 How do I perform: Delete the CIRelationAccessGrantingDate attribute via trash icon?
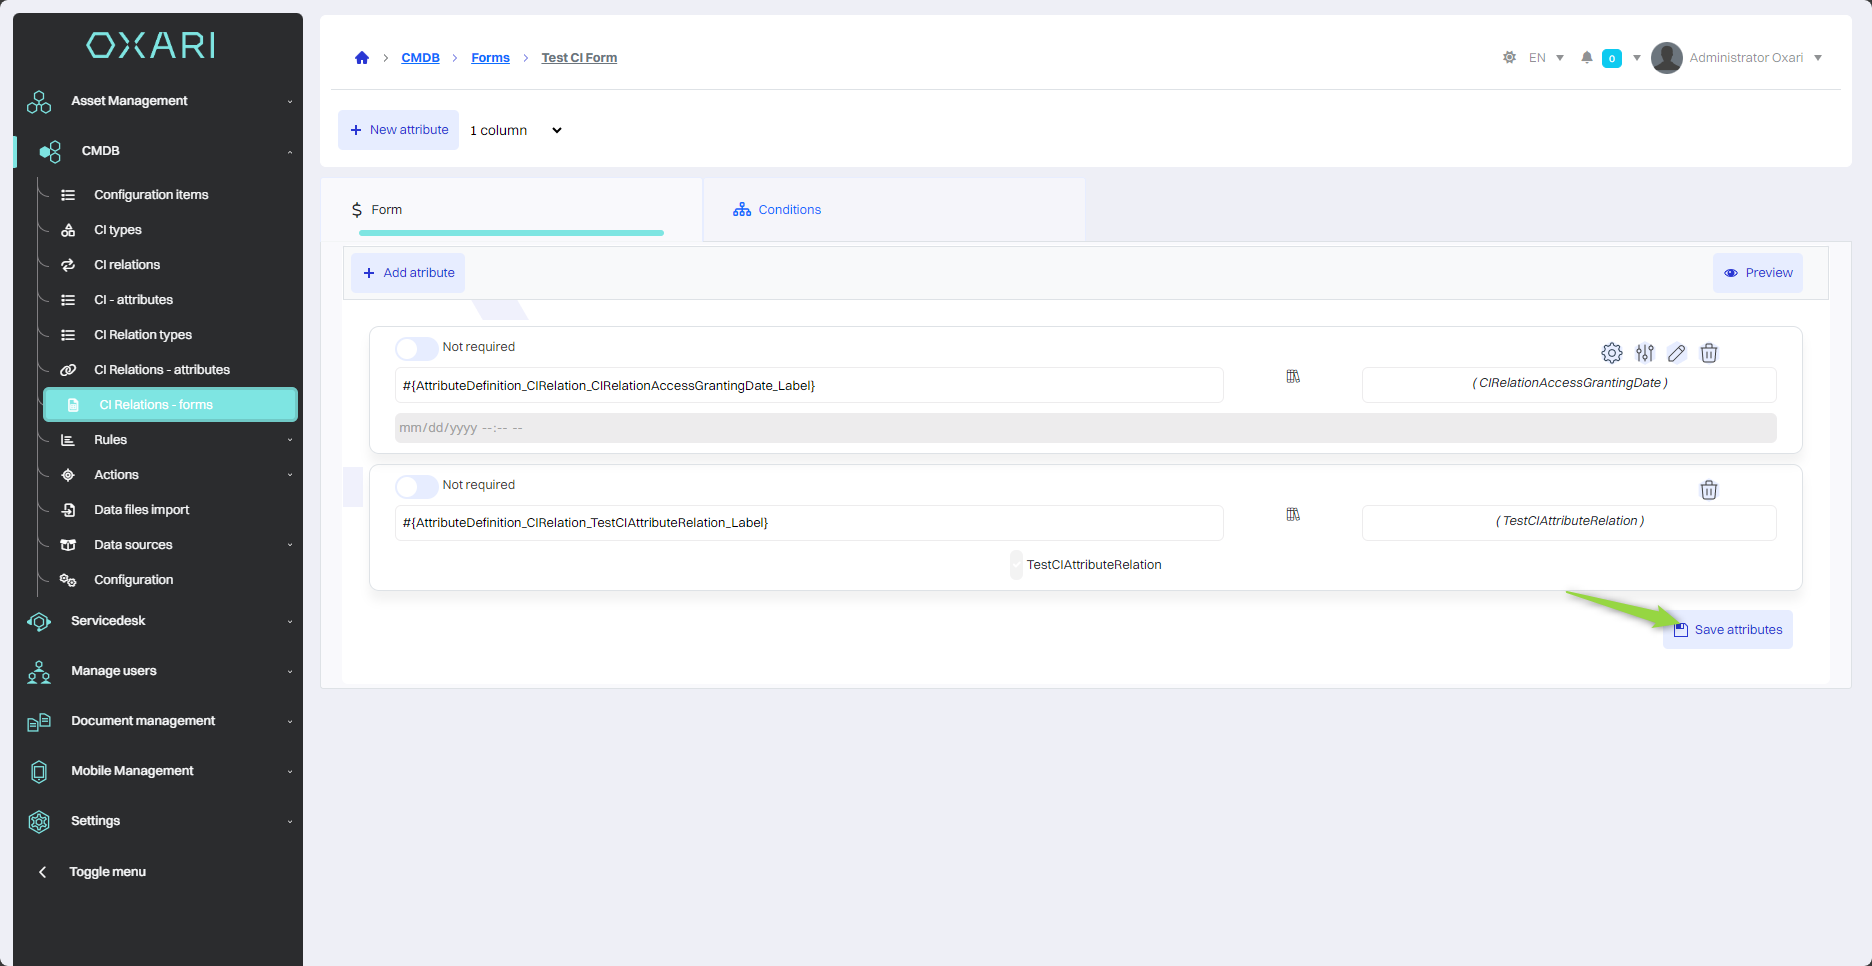(1709, 353)
